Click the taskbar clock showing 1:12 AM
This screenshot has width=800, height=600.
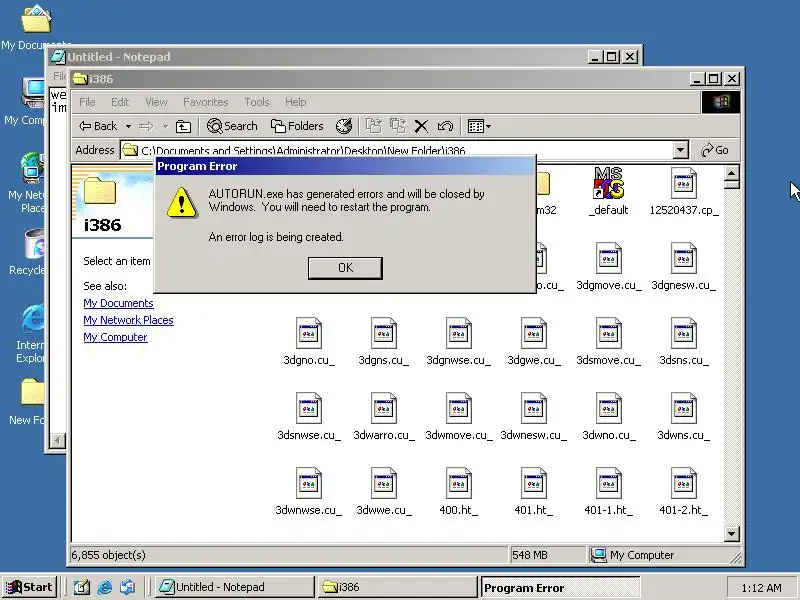[761, 588]
